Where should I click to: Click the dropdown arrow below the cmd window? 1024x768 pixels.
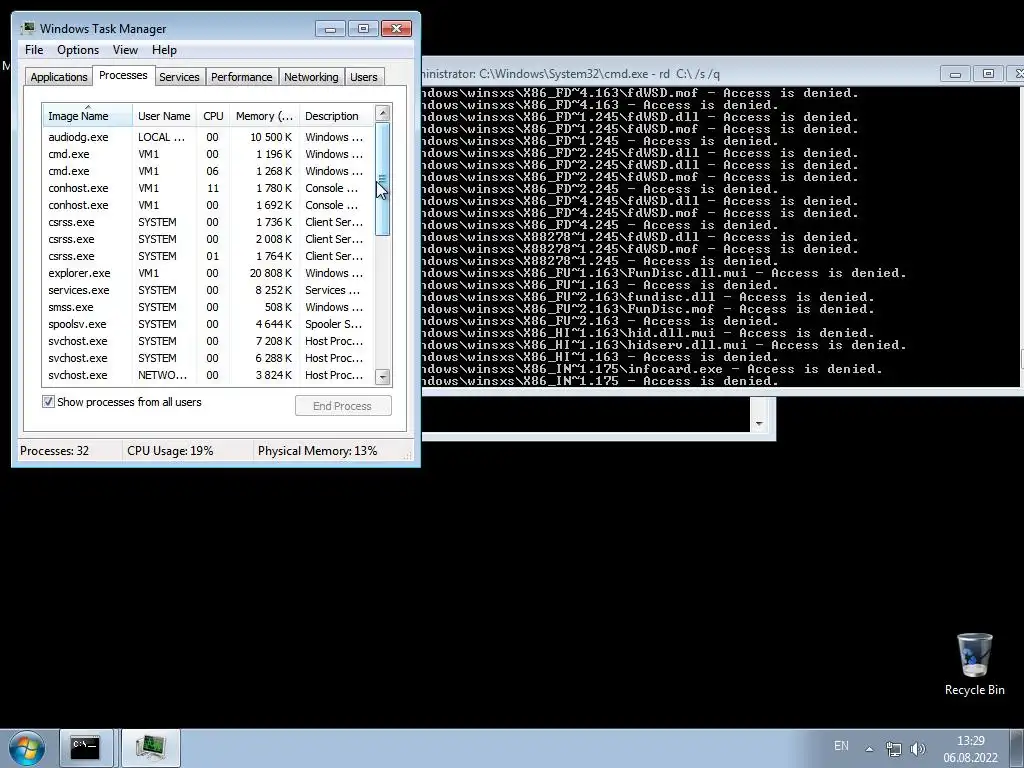click(759, 424)
